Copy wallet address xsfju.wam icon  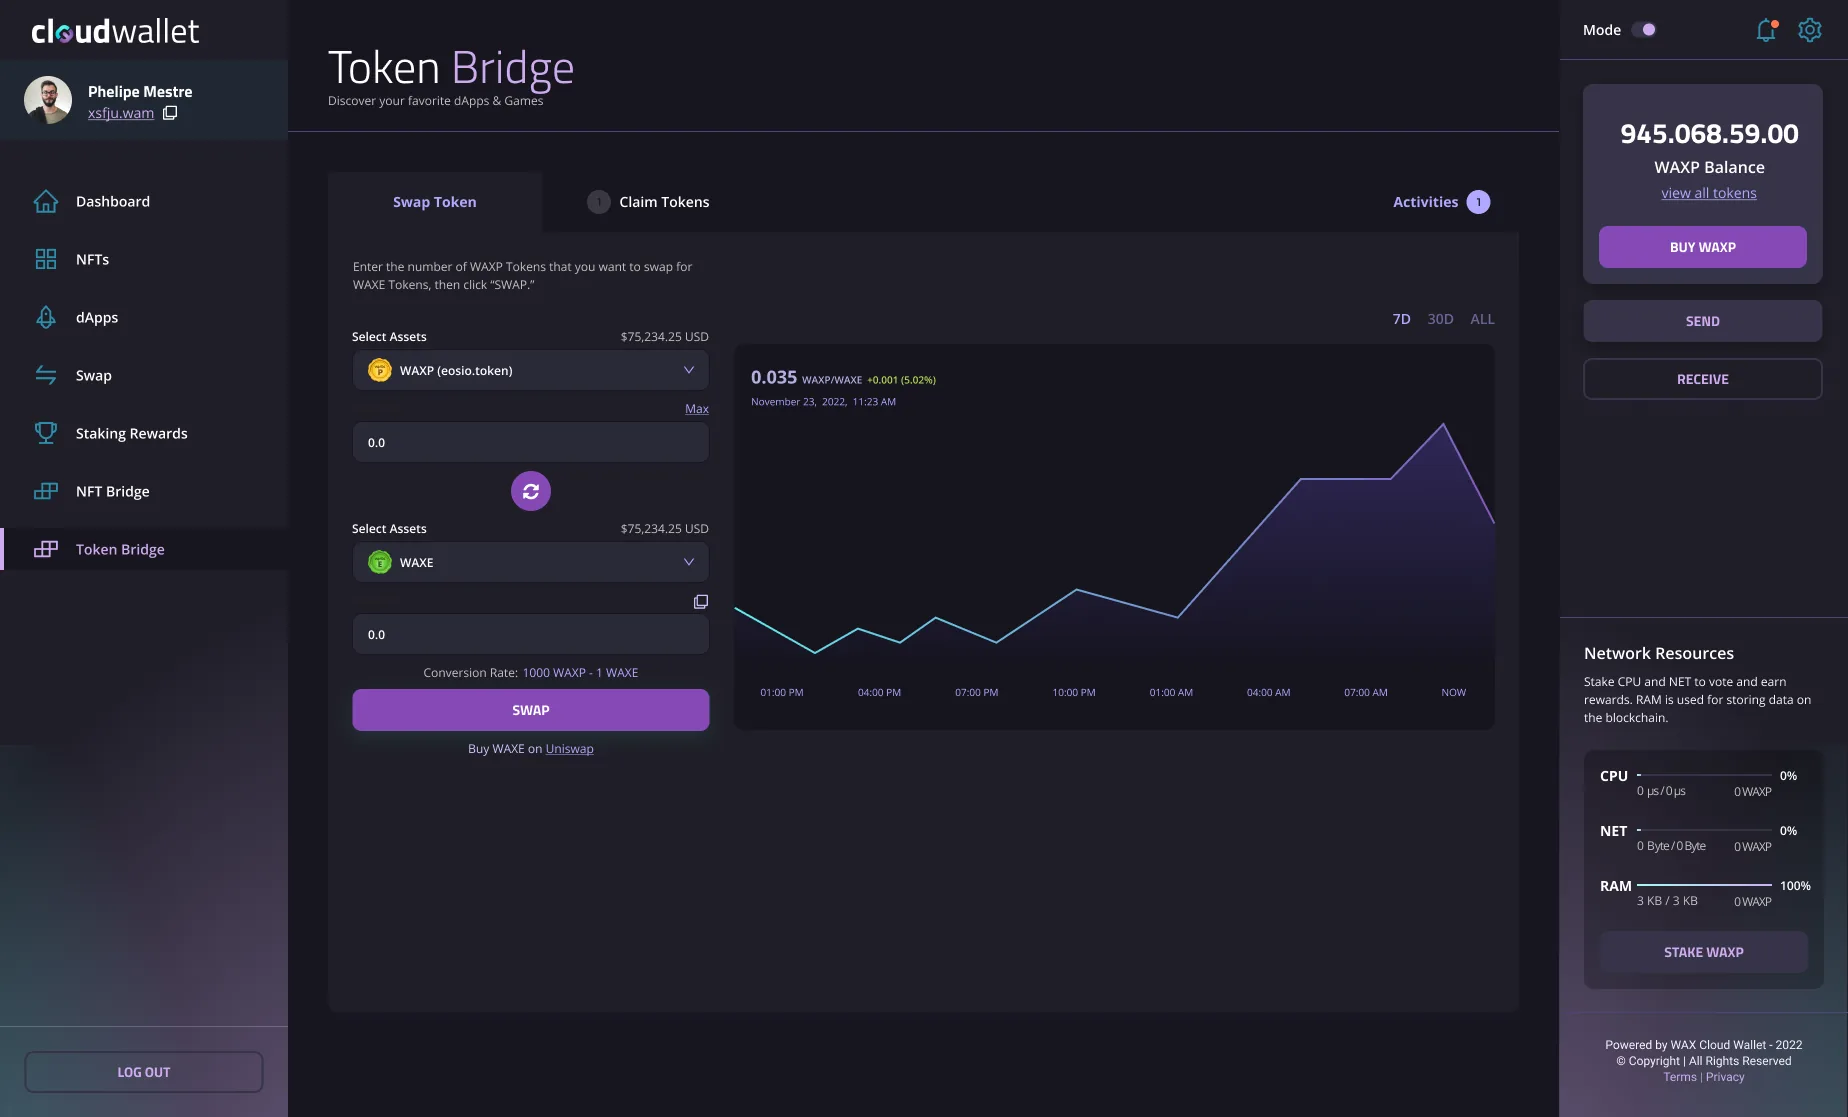coord(170,113)
